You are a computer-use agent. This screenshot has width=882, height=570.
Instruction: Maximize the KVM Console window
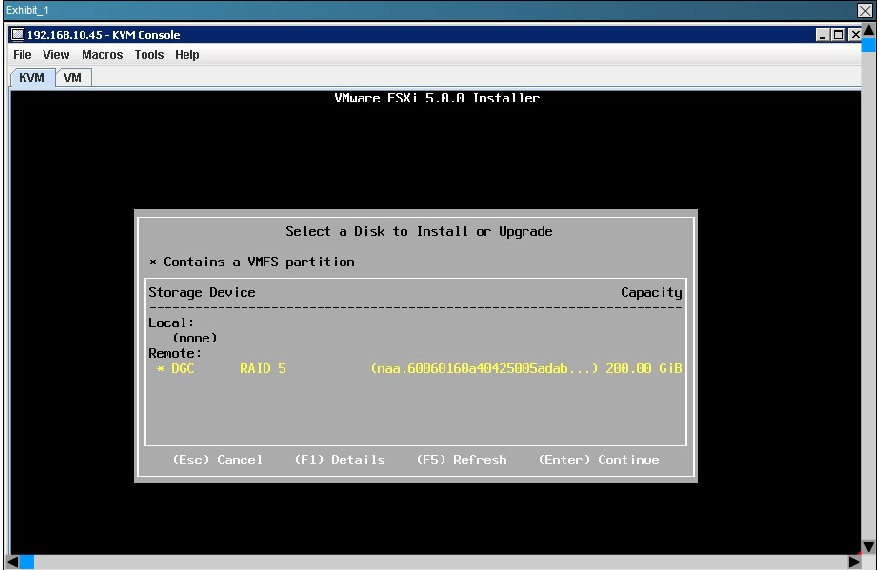838,35
